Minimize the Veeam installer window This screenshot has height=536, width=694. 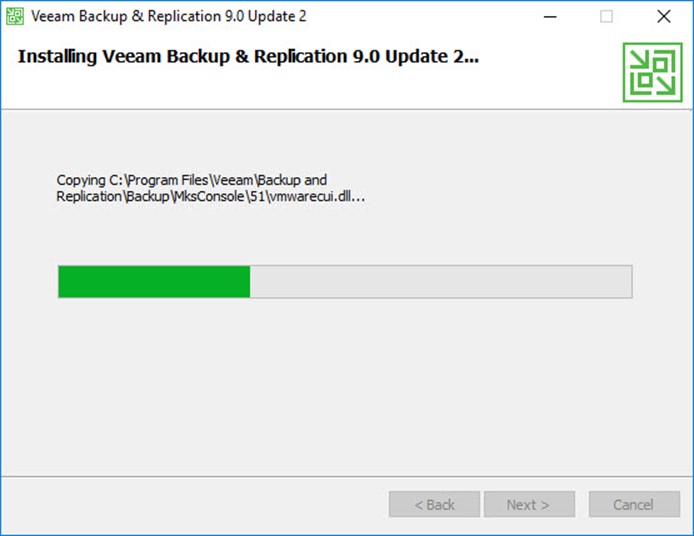coord(550,17)
